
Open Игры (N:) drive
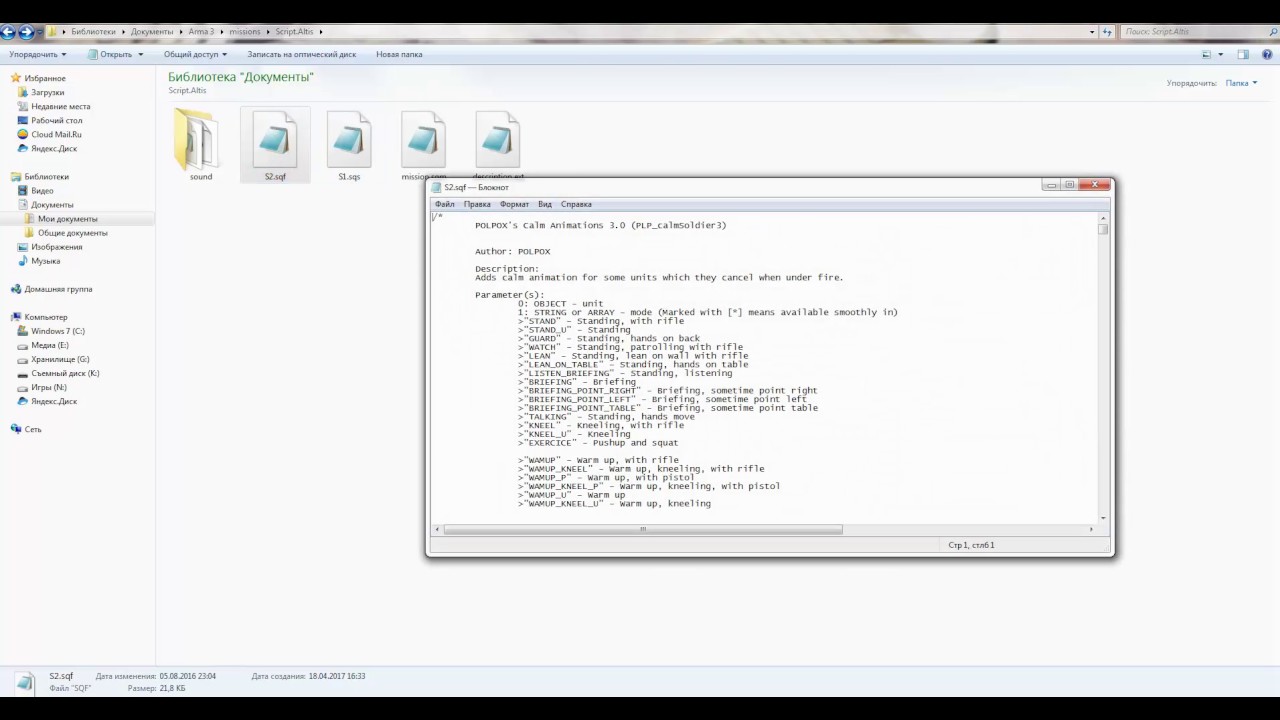tap(48, 386)
